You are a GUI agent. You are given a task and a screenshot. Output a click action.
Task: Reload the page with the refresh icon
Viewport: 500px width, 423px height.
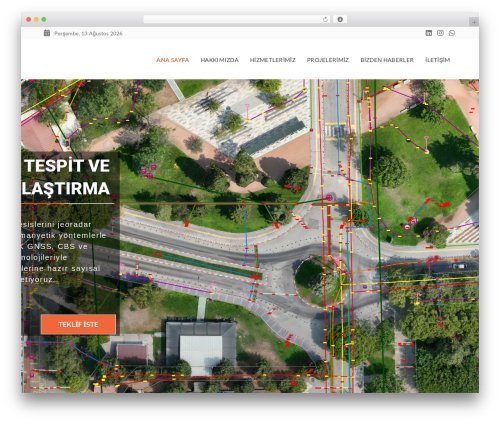tap(325, 20)
